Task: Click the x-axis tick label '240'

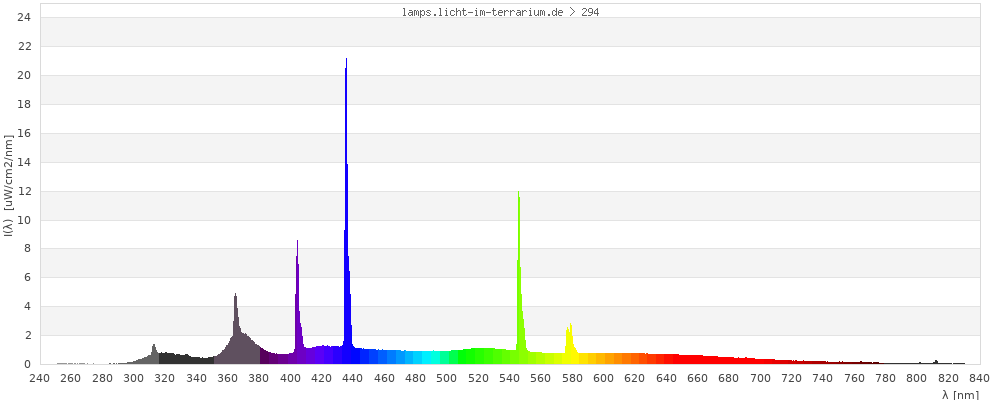Action: pyautogui.click(x=40, y=378)
